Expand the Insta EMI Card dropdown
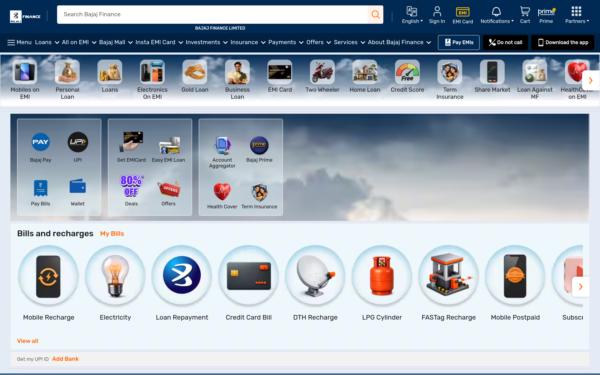The width and height of the screenshot is (600, 375). click(159, 42)
